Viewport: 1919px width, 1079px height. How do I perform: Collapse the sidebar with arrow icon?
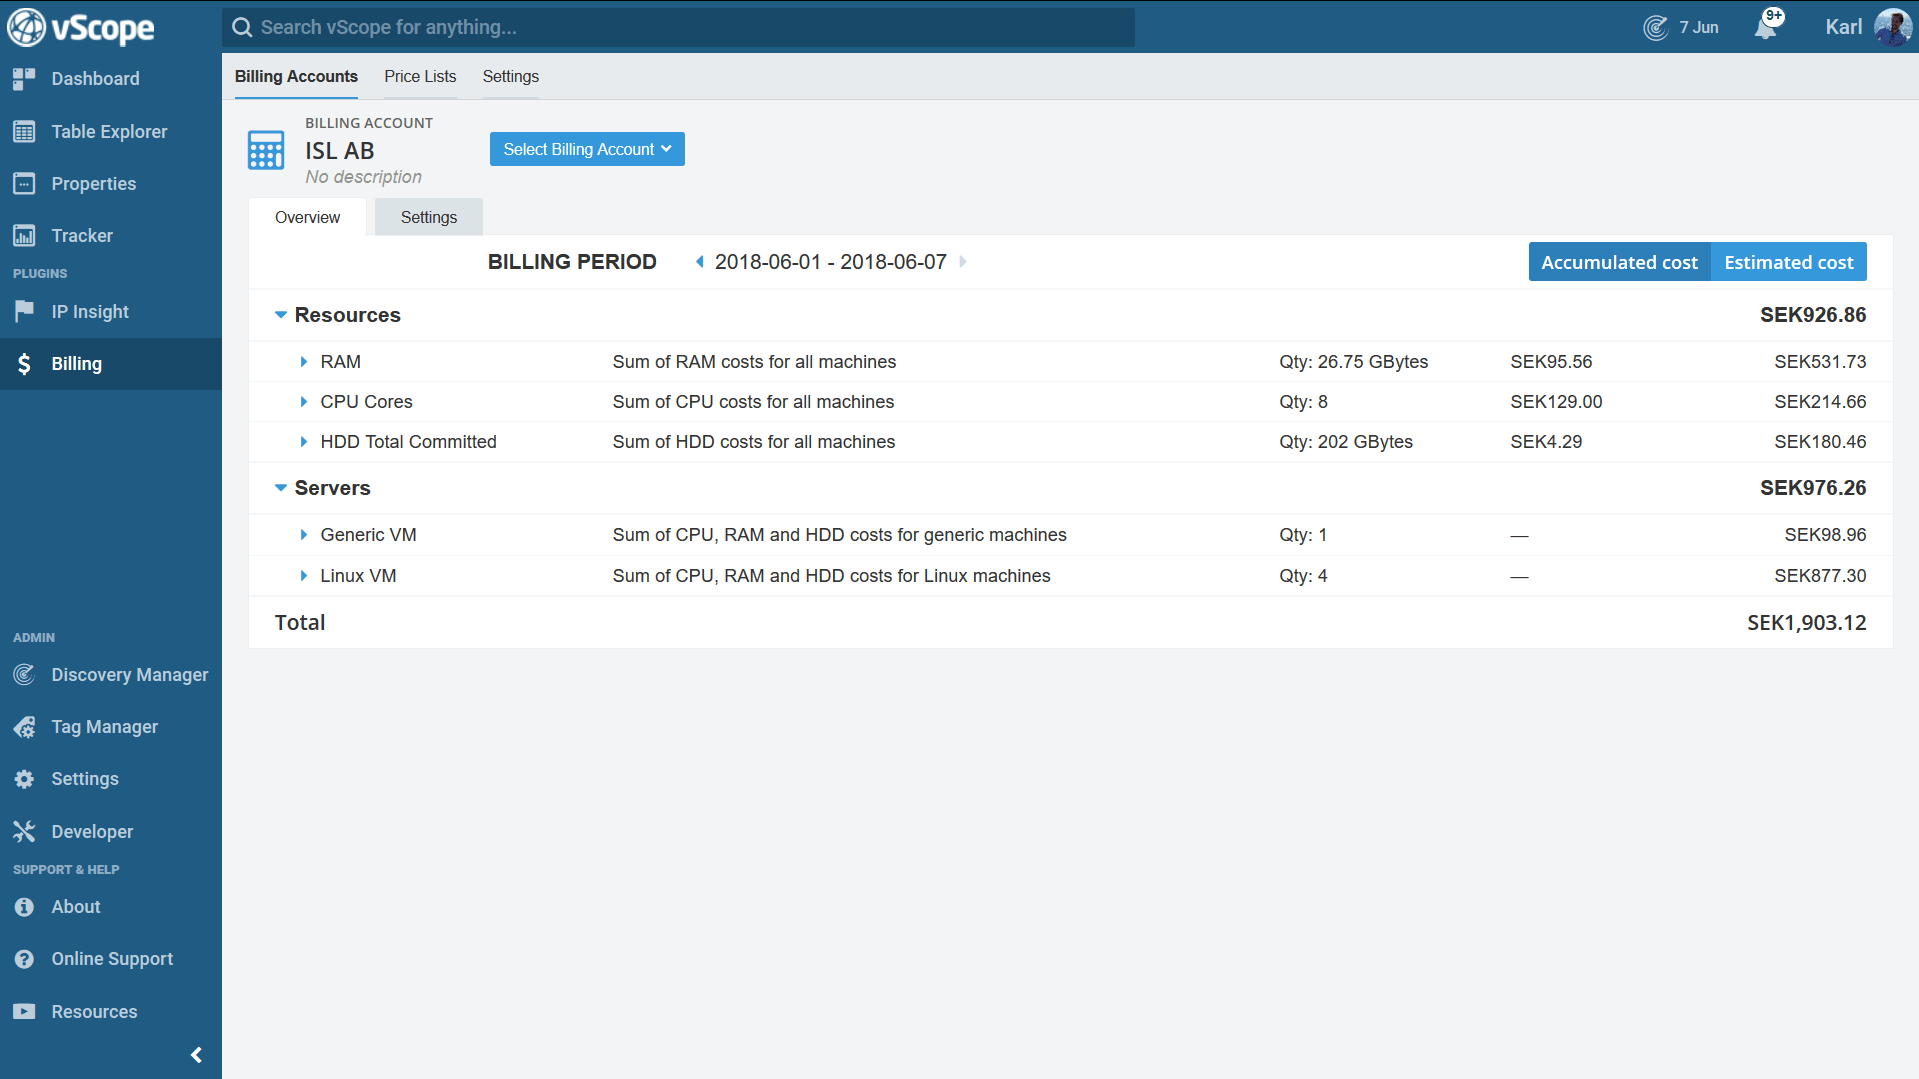pos(196,1055)
